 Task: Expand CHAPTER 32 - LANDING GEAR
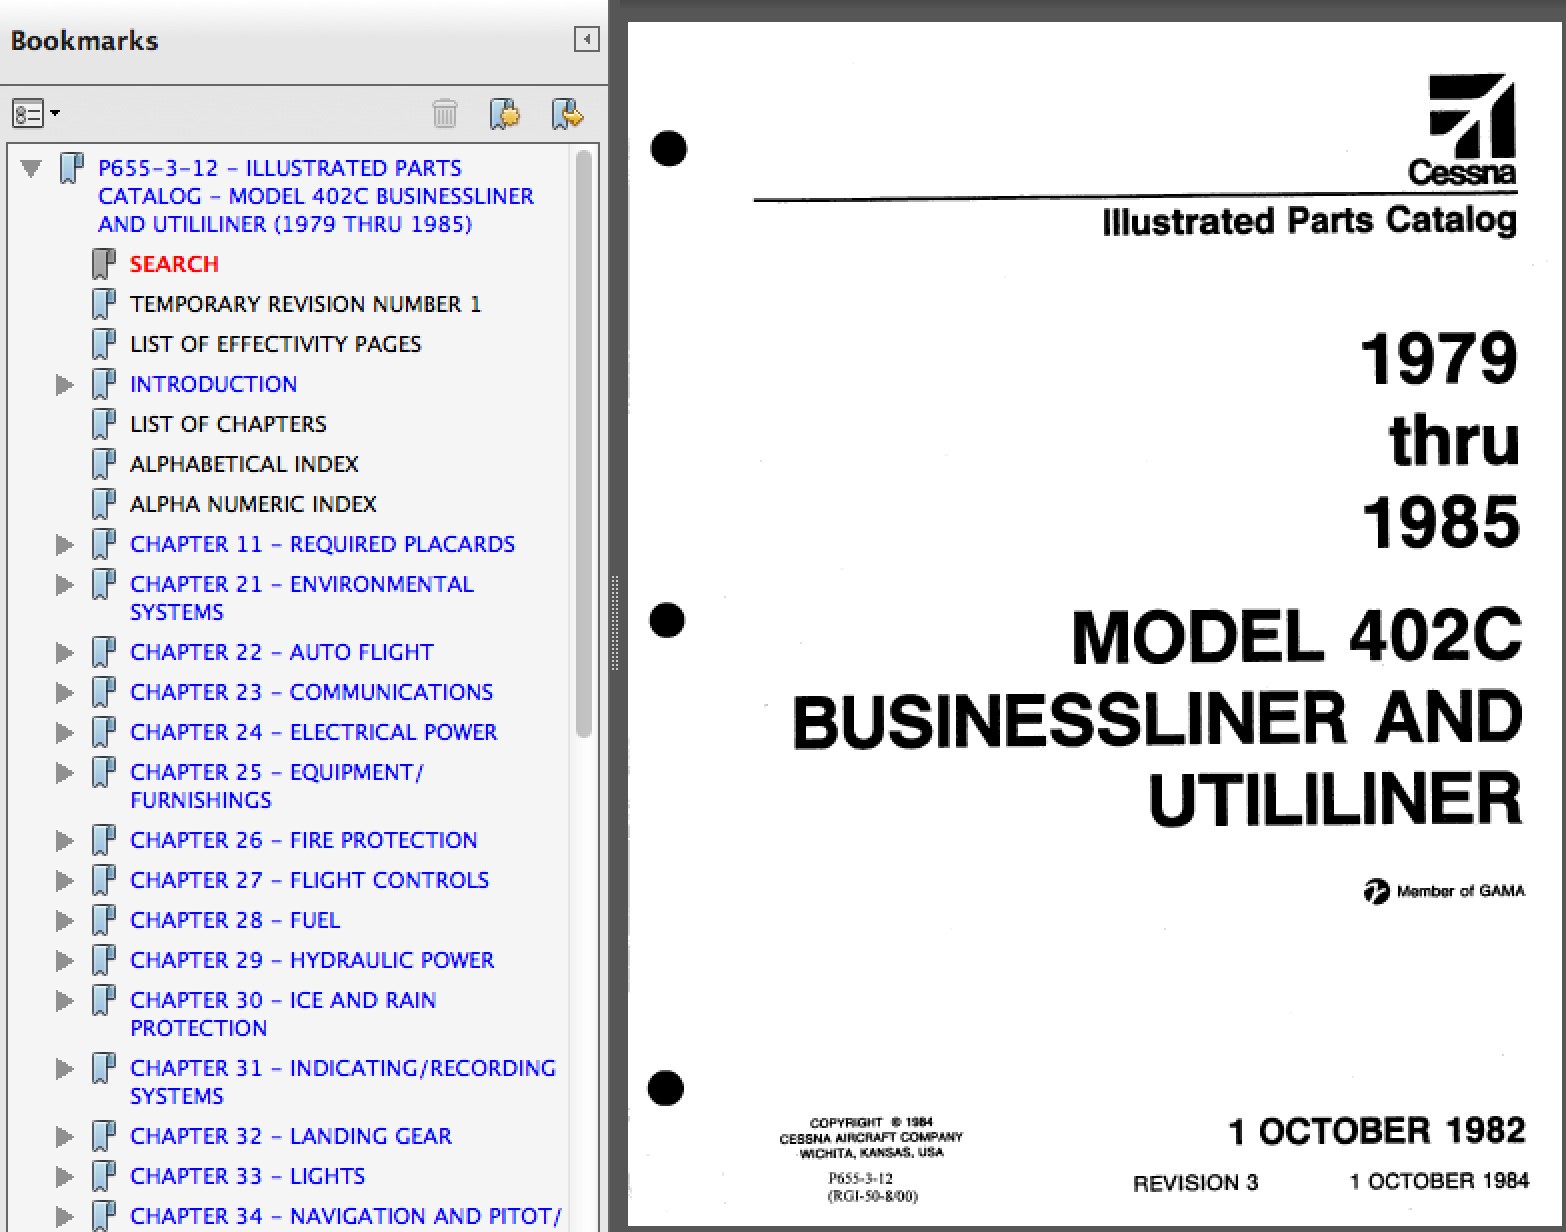(x=64, y=1136)
